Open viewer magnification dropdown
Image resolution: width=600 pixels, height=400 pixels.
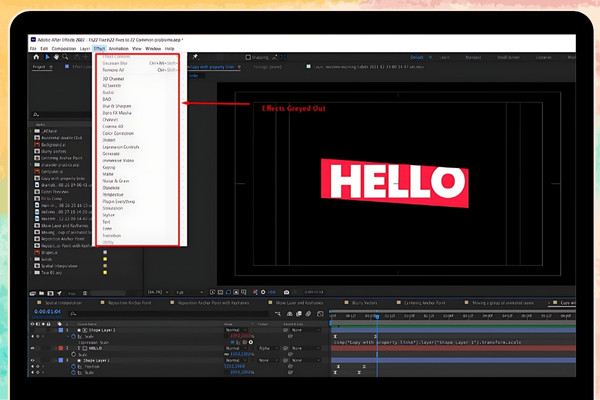click(x=158, y=292)
